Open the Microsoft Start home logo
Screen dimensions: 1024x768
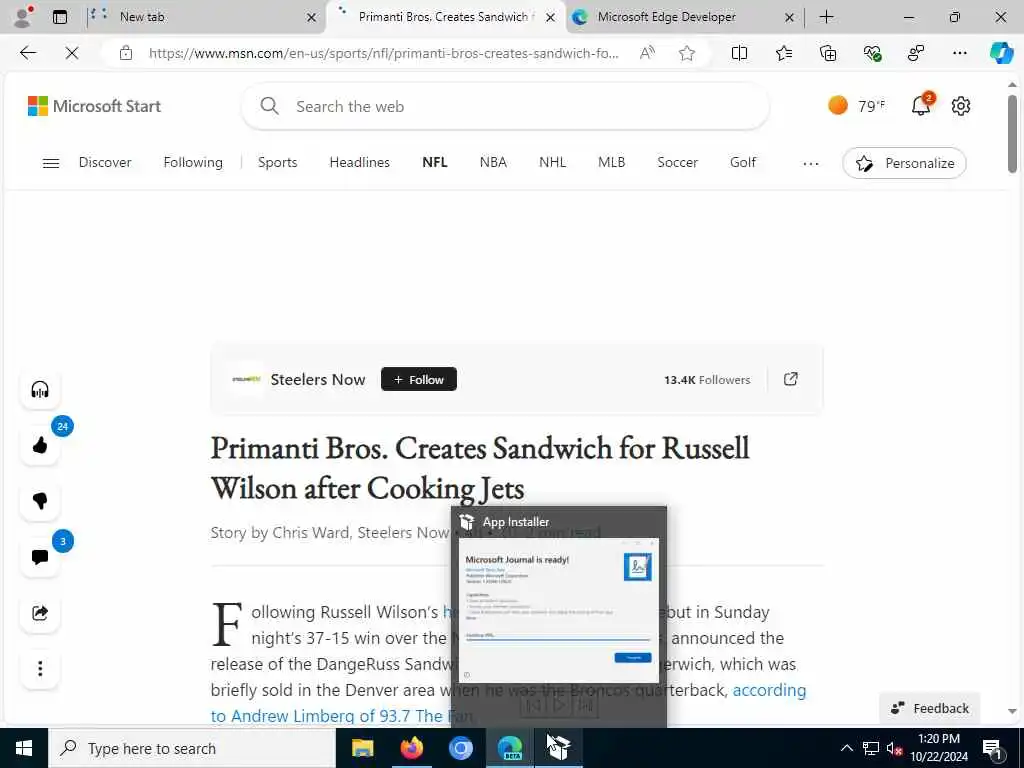click(94, 106)
